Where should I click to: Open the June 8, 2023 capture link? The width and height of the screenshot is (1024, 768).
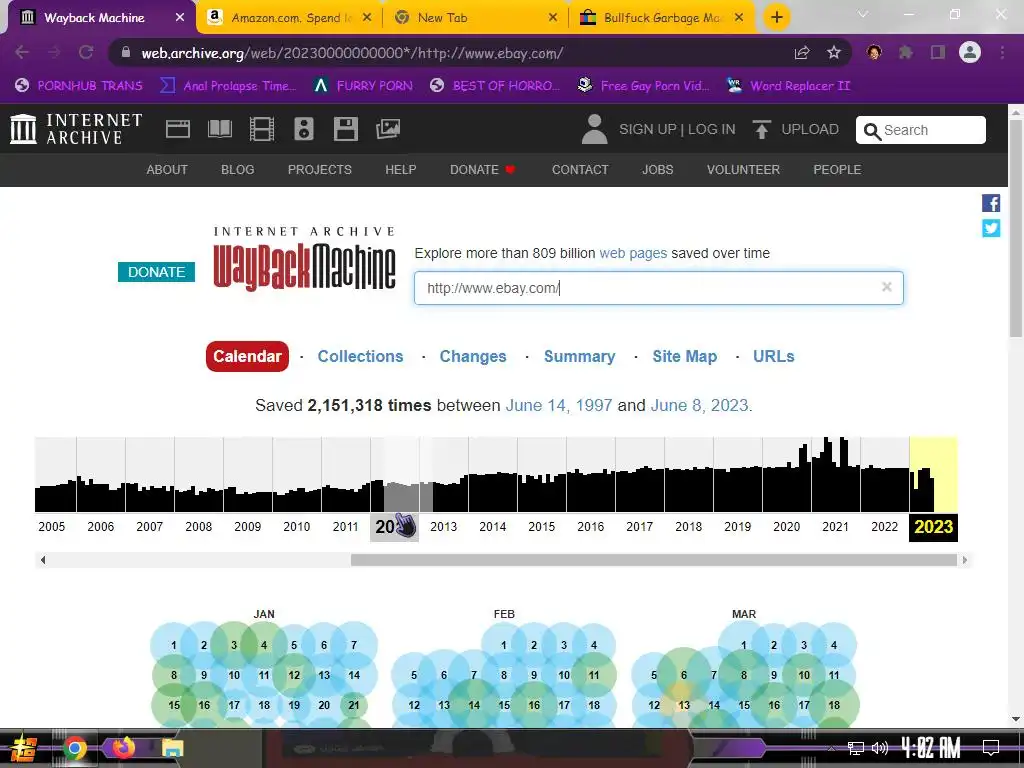(699, 405)
